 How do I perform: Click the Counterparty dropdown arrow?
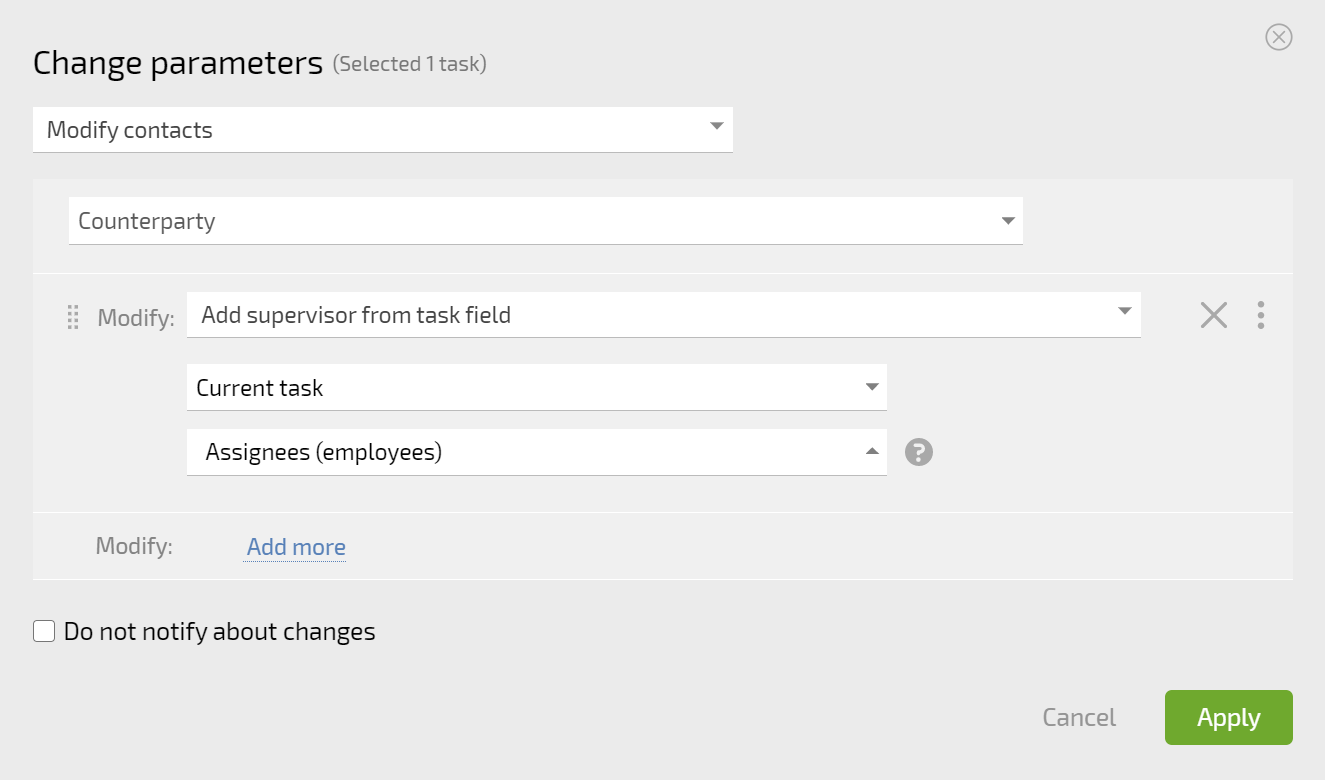[1008, 221]
